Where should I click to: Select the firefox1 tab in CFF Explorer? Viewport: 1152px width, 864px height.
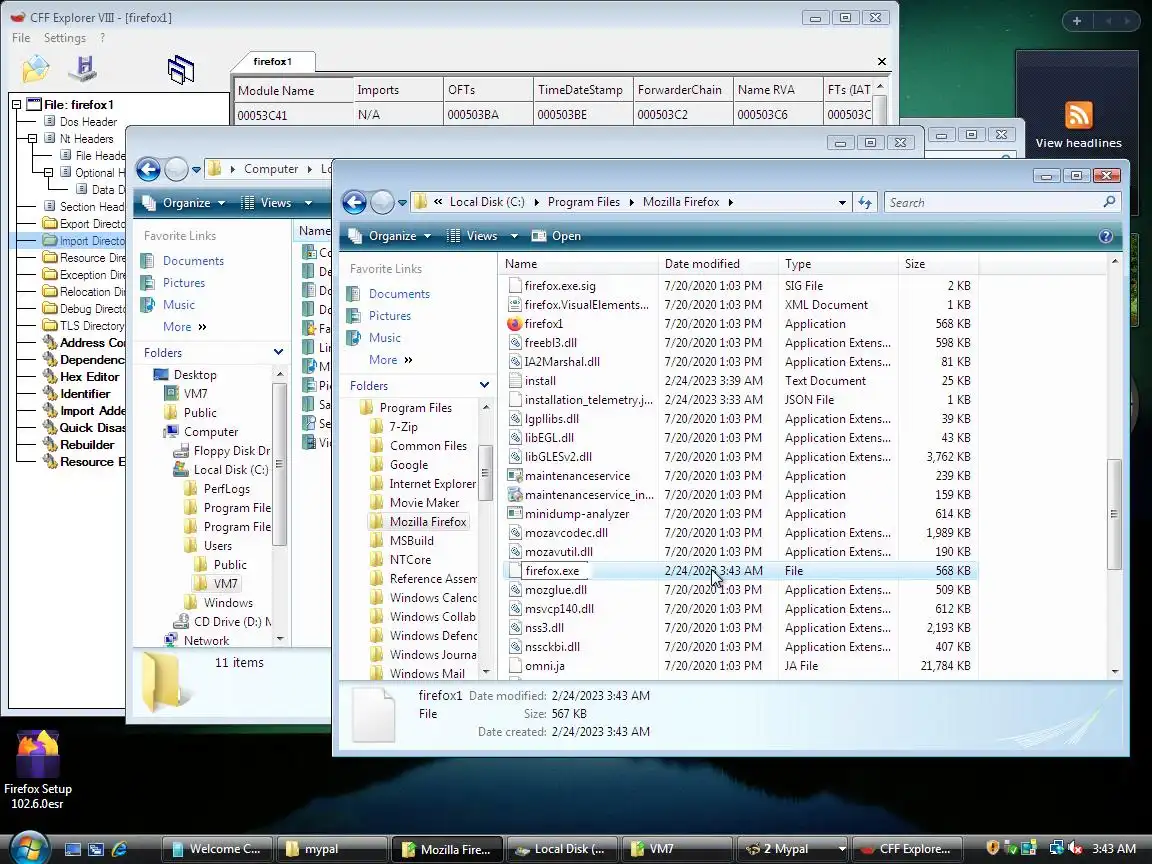click(273, 62)
